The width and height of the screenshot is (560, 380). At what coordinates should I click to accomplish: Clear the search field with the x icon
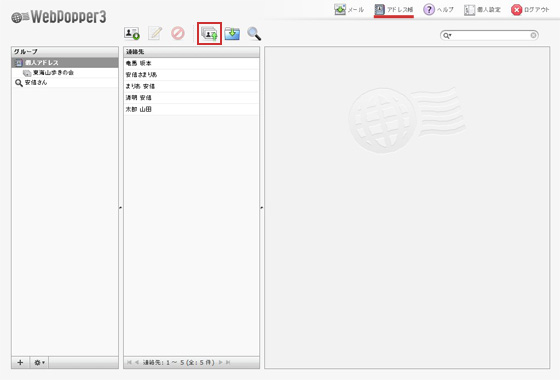tap(533, 35)
